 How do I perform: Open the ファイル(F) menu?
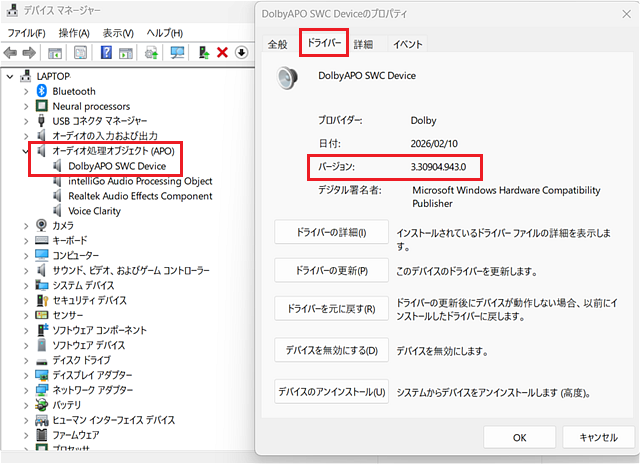tap(26, 33)
